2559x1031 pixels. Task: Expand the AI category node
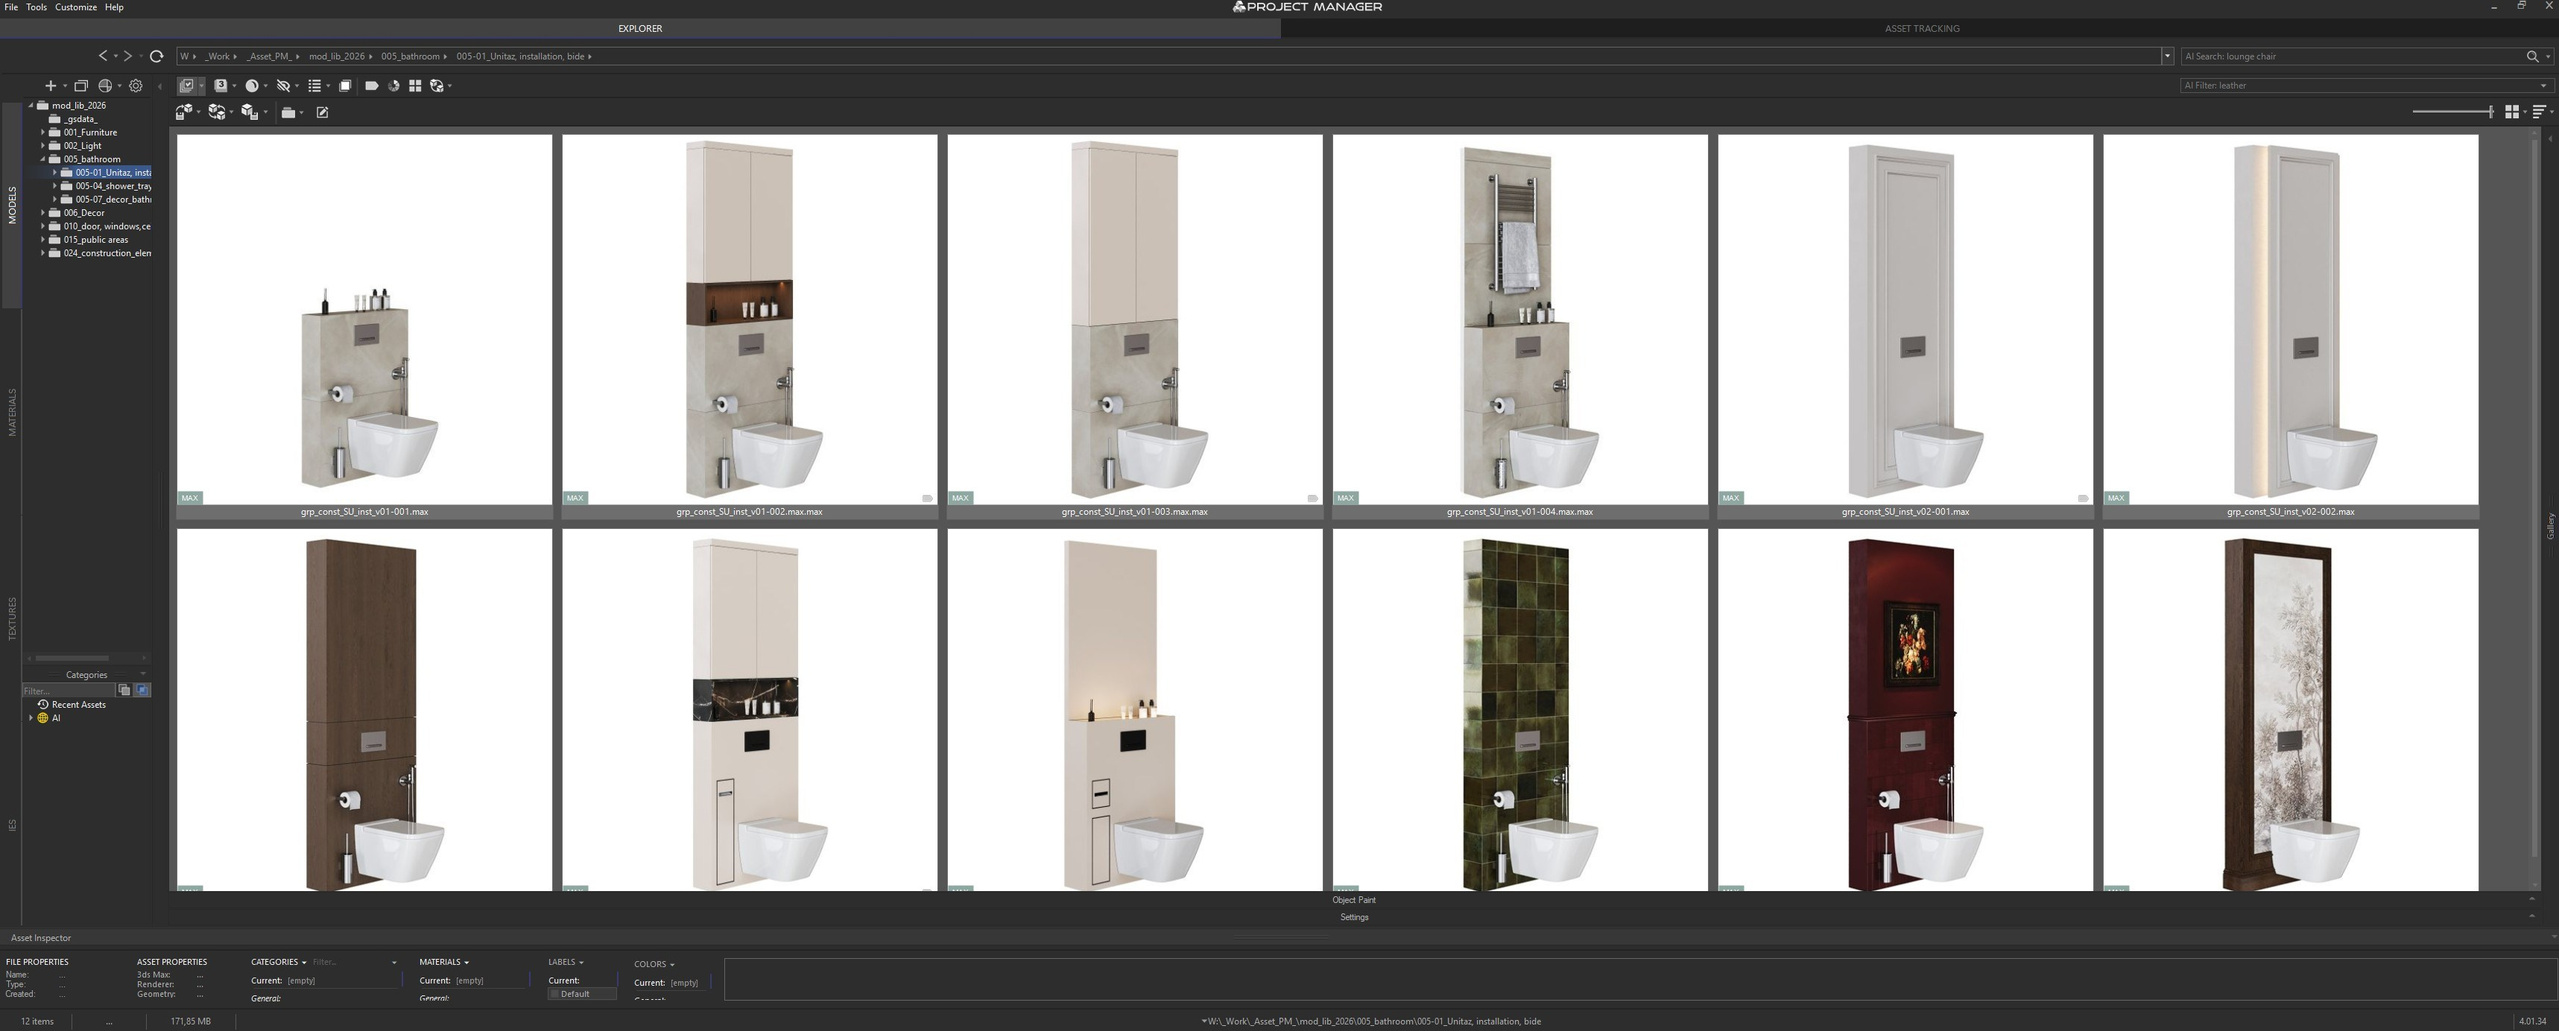tap(31, 718)
